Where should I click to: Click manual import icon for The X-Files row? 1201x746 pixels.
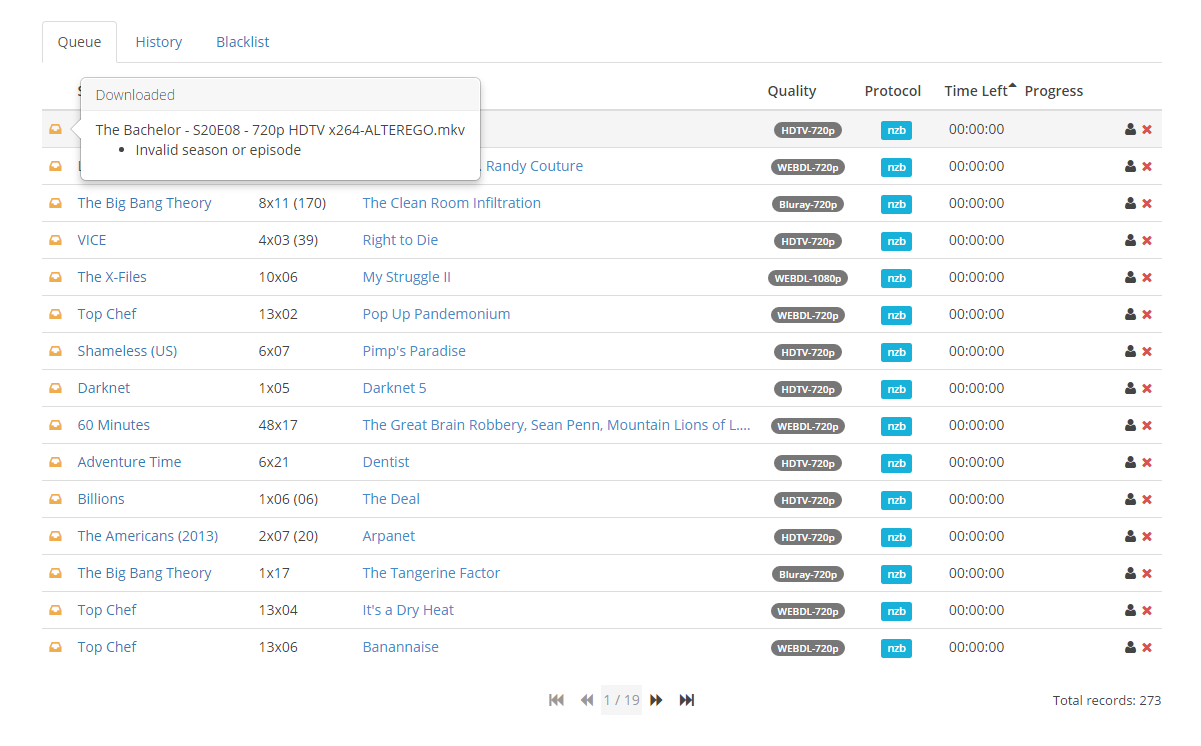[1130, 278]
